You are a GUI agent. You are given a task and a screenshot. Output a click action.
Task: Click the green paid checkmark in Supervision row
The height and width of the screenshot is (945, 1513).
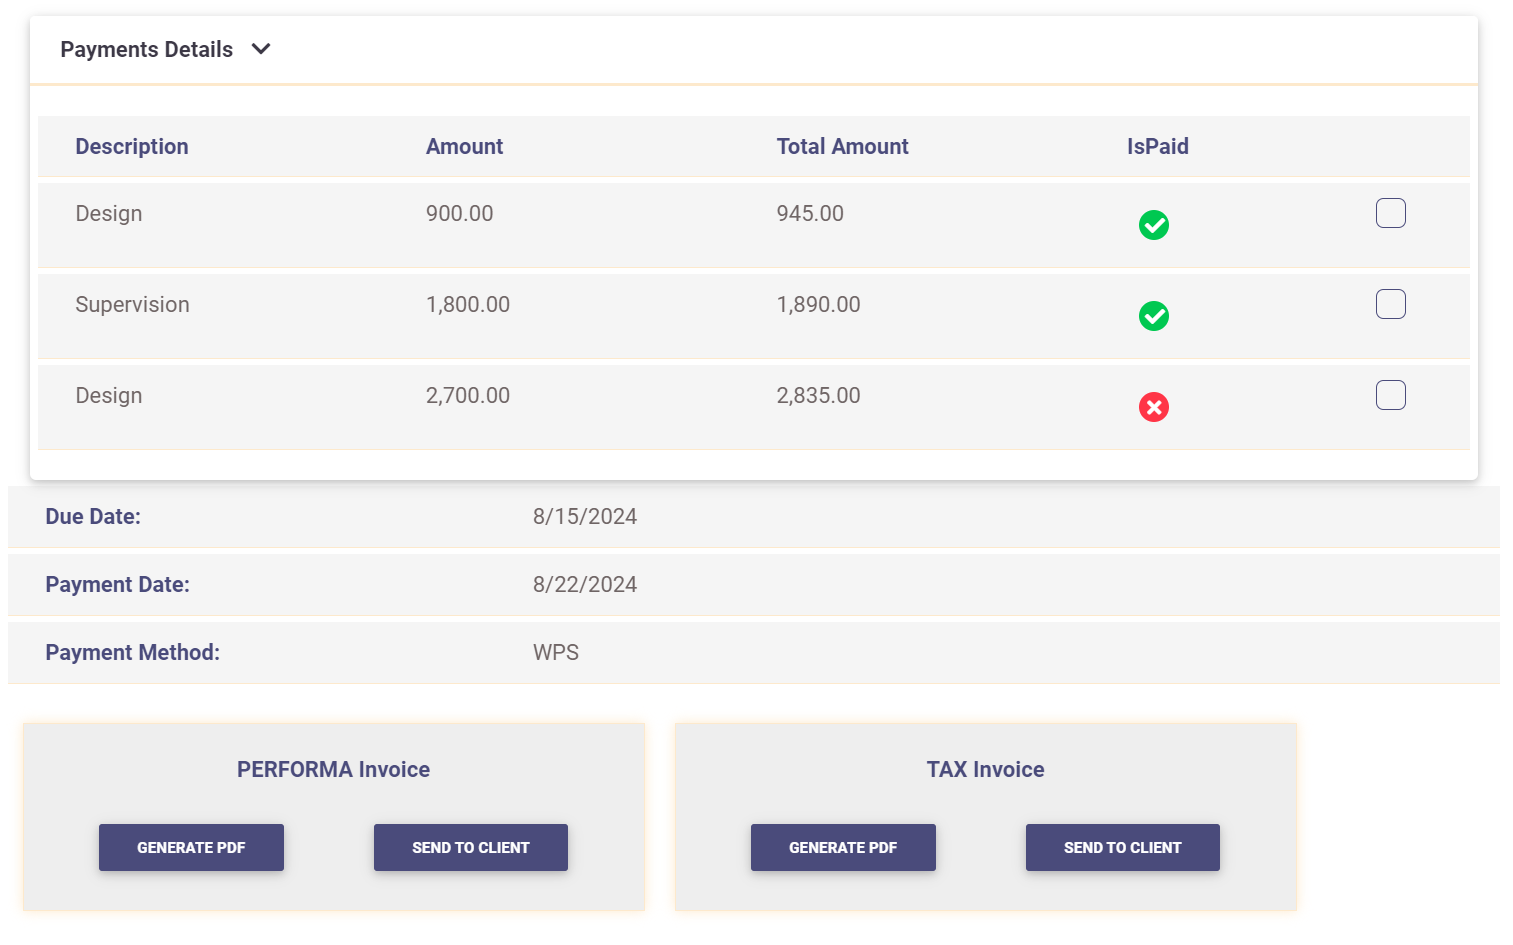[1153, 316]
